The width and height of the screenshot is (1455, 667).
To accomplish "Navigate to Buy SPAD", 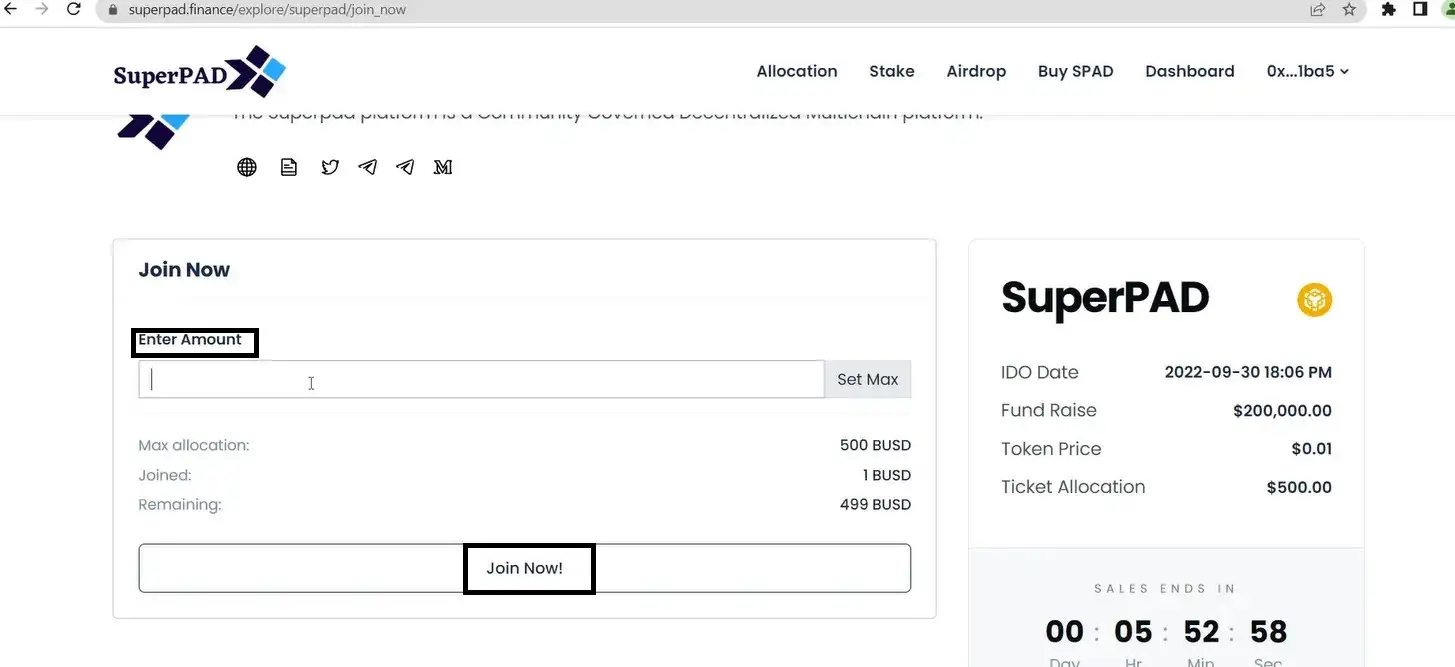I will pos(1075,71).
